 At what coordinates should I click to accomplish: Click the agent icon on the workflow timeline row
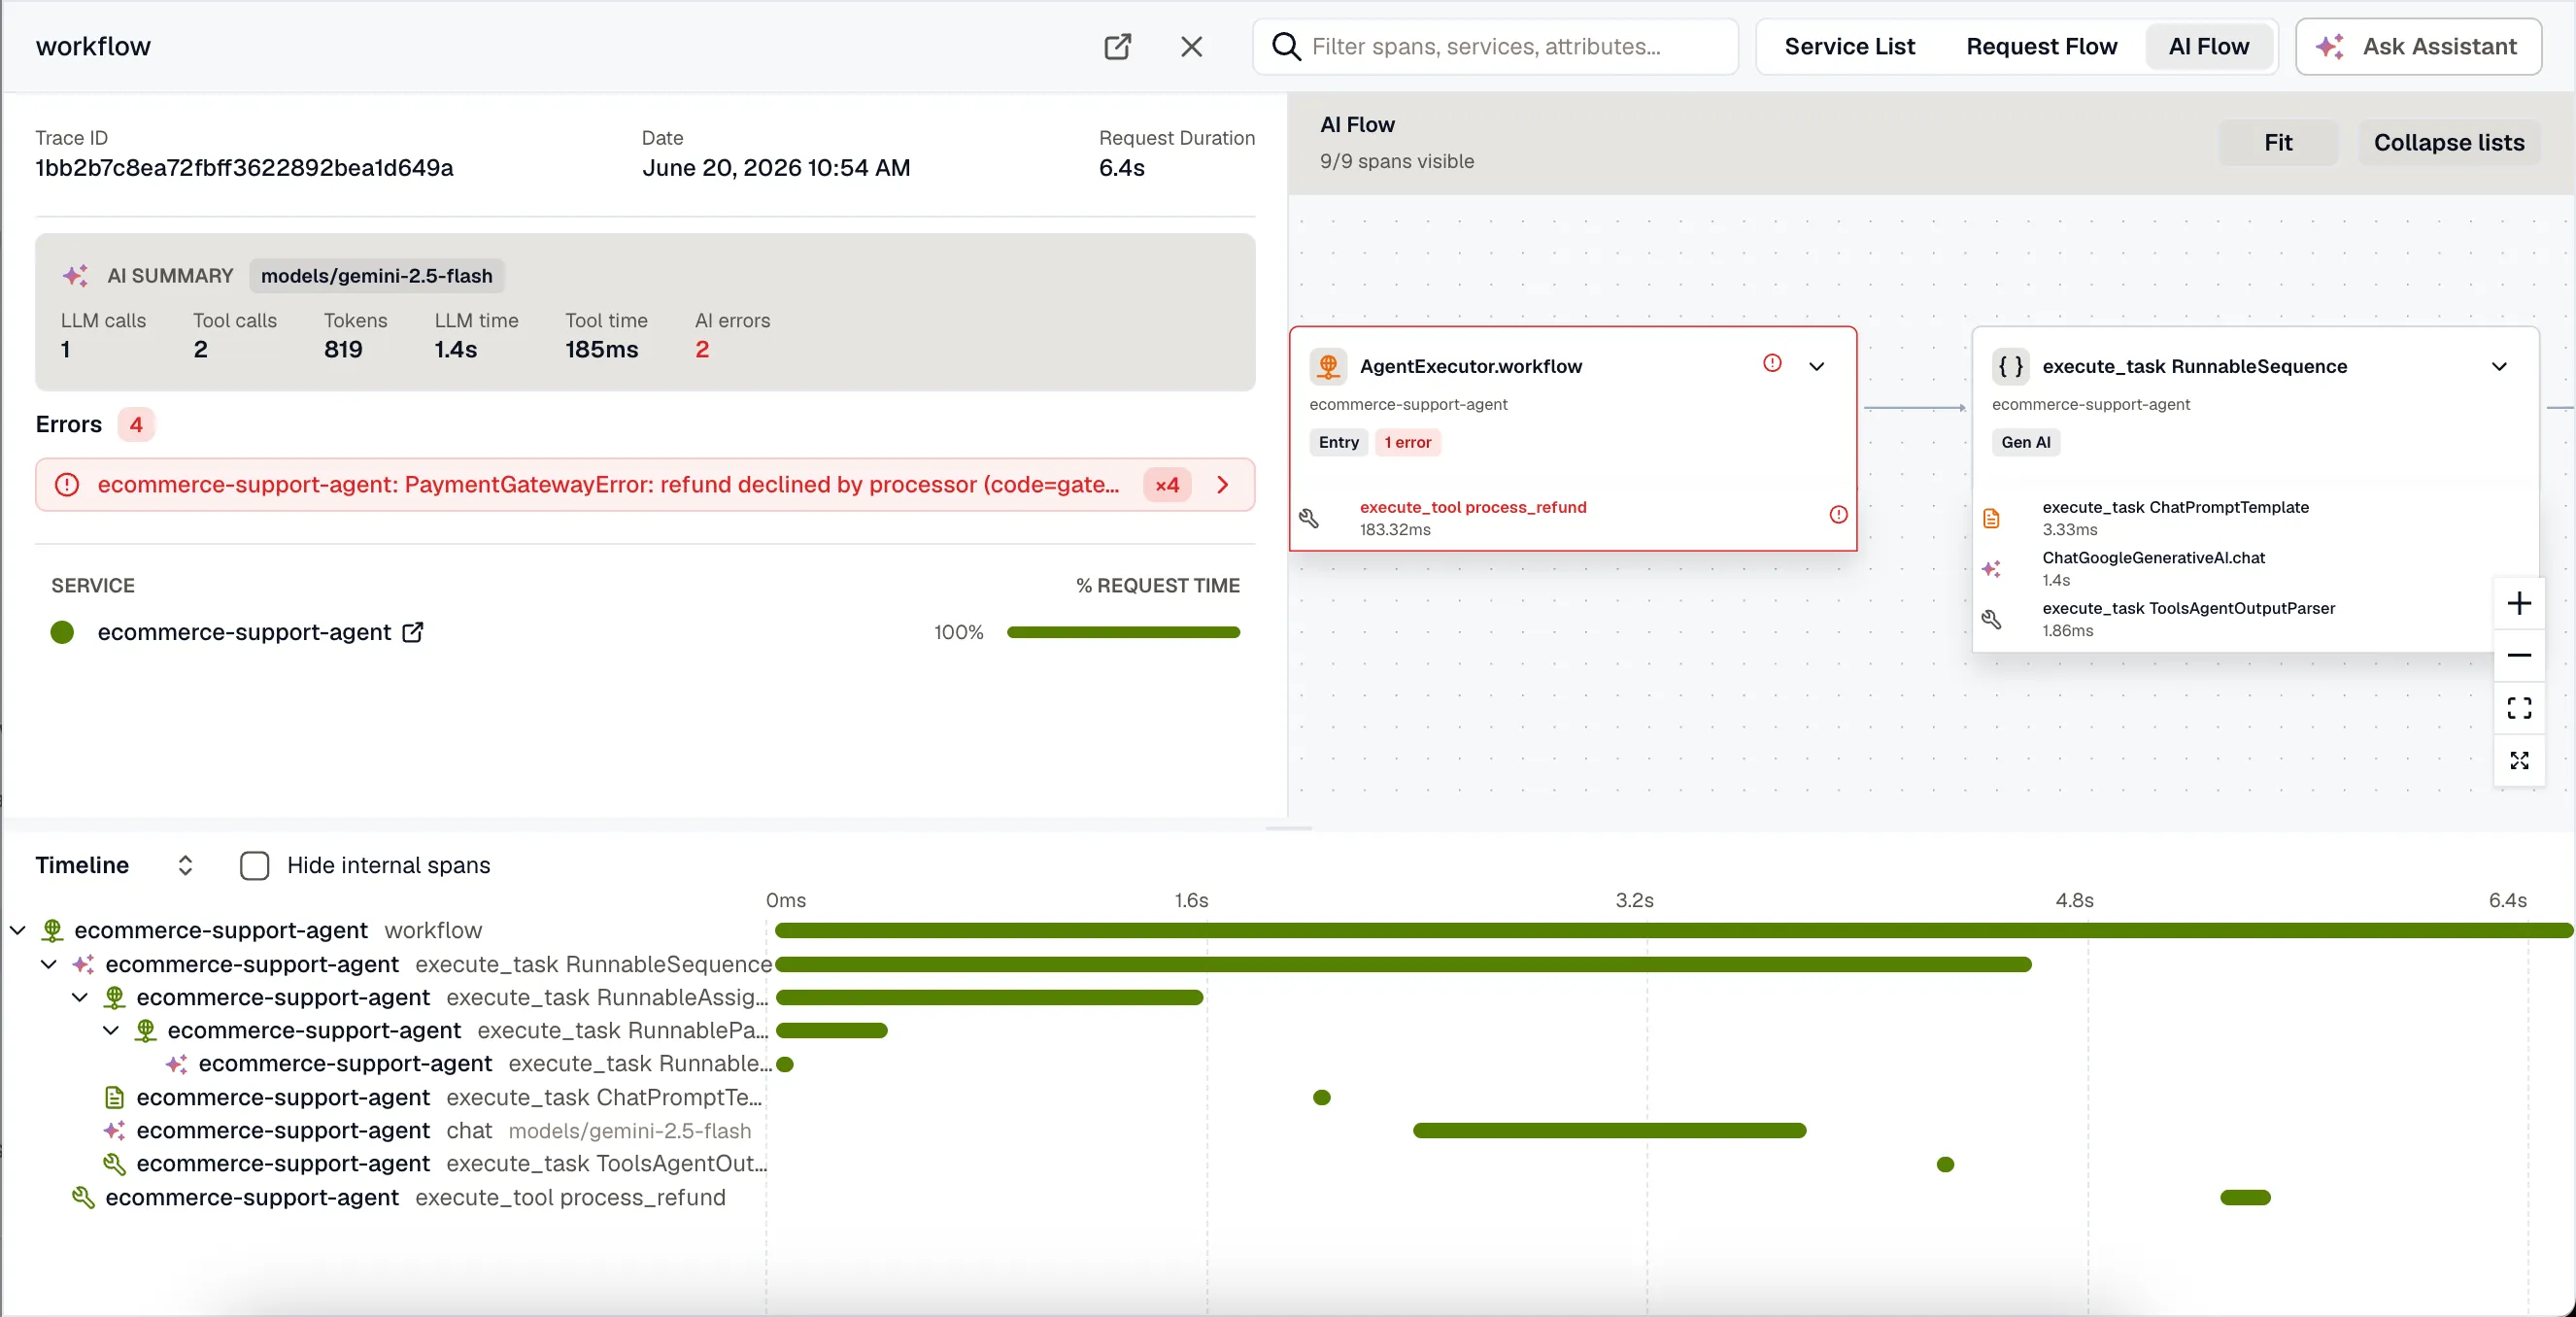tap(52, 930)
